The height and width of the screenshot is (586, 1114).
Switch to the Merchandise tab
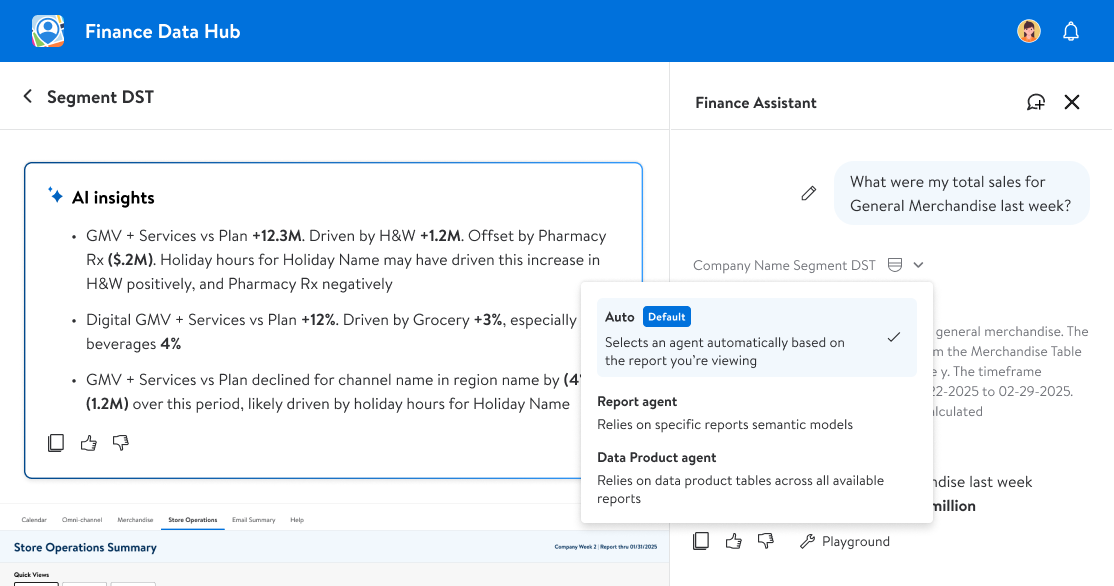coord(135,520)
